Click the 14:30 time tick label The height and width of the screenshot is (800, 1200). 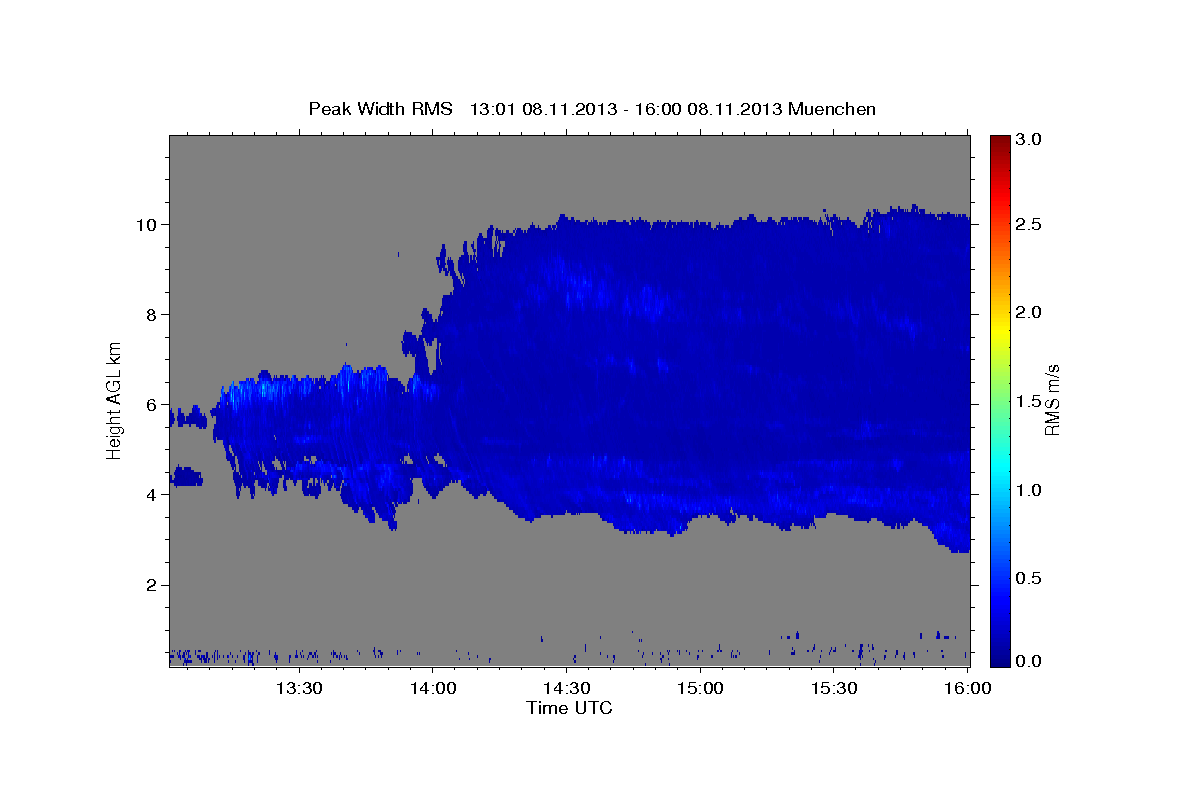pyautogui.click(x=566, y=688)
